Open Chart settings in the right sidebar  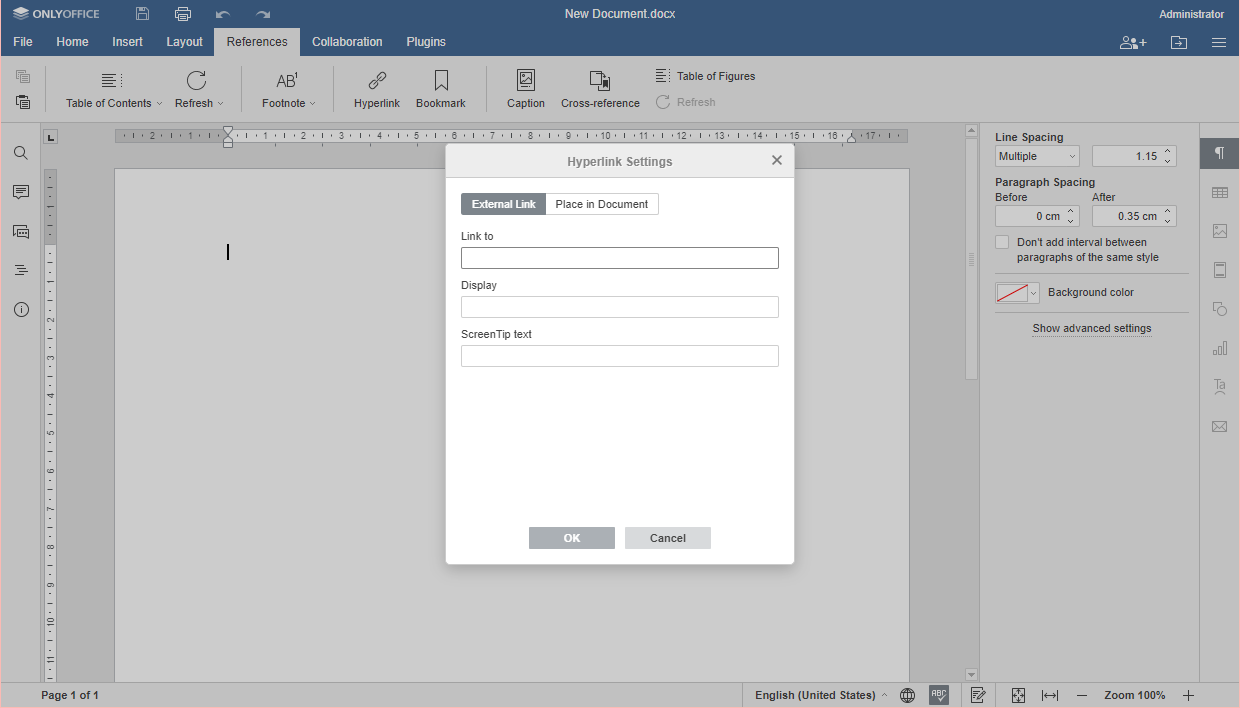pyautogui.click(x=1219, y=348)
